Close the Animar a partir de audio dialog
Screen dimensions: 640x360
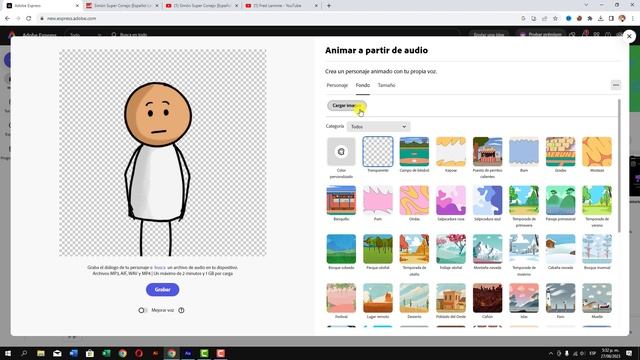coord(629,36)
